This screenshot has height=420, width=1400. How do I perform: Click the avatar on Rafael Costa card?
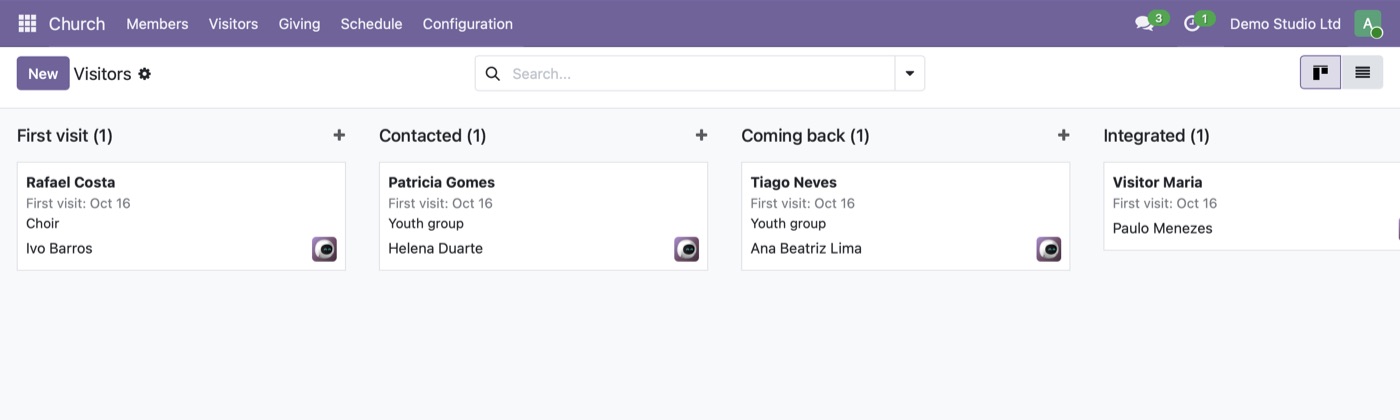[x=324, y=249]
